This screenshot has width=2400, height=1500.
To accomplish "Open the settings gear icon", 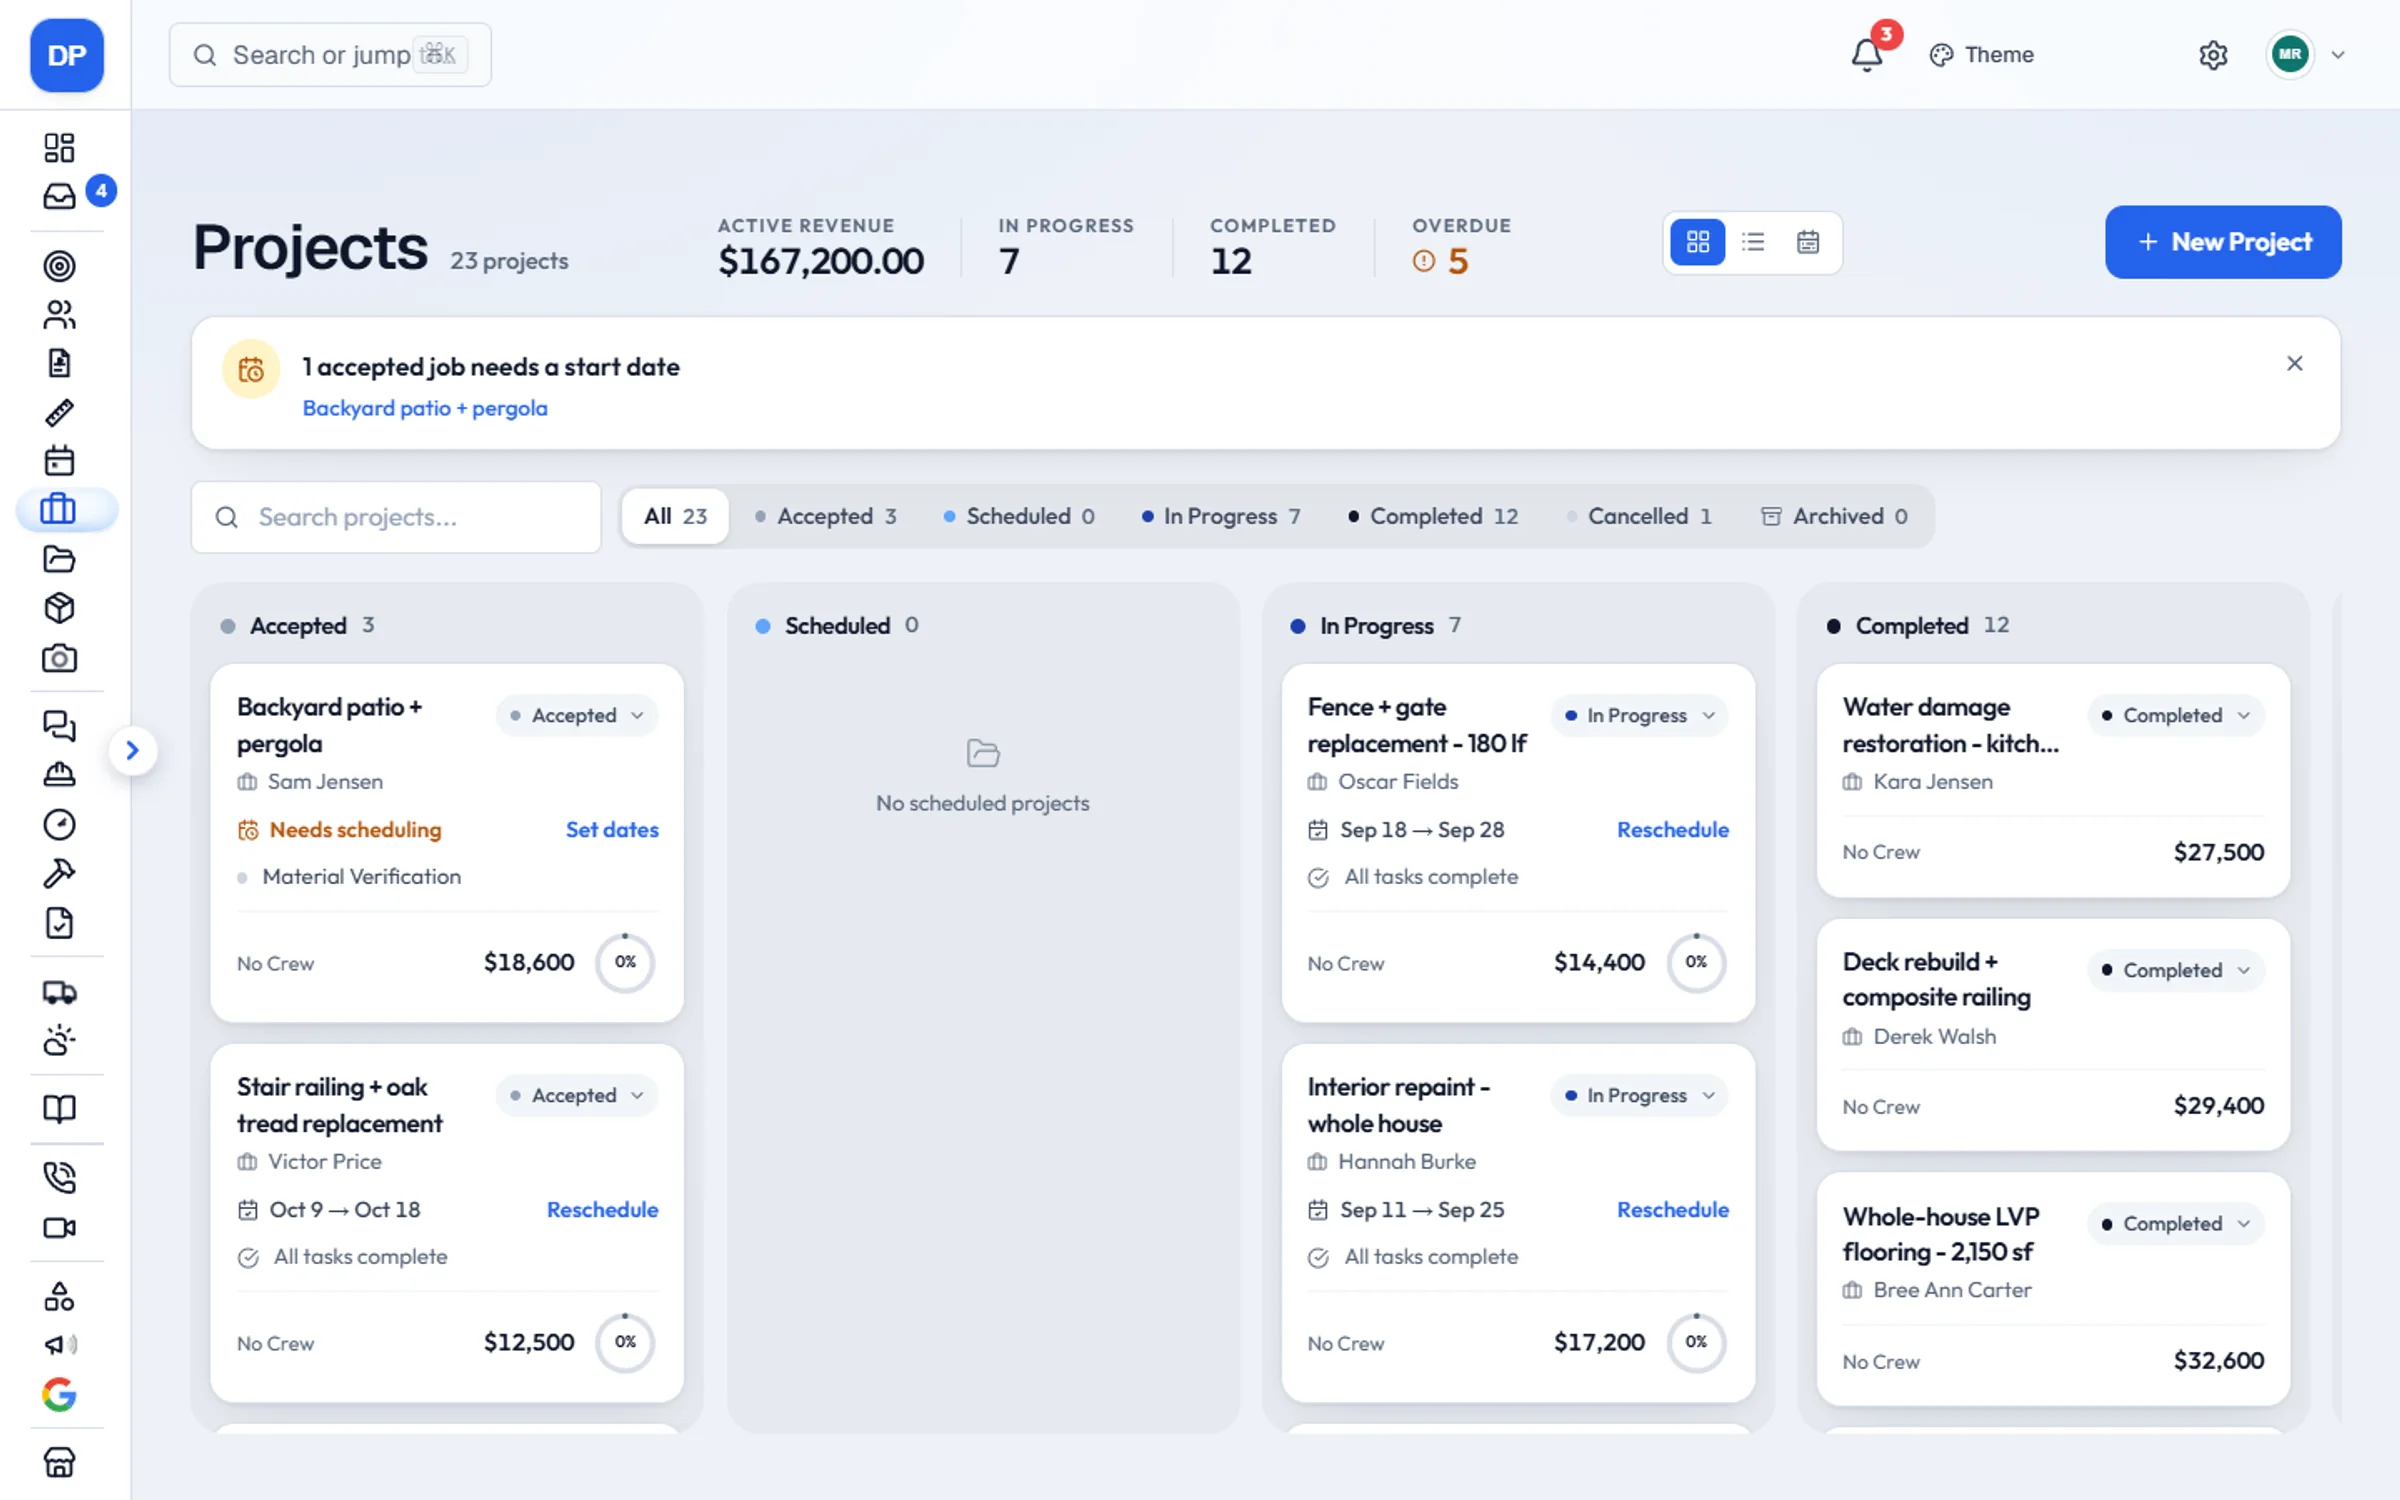I will [x=2213, y=55].
